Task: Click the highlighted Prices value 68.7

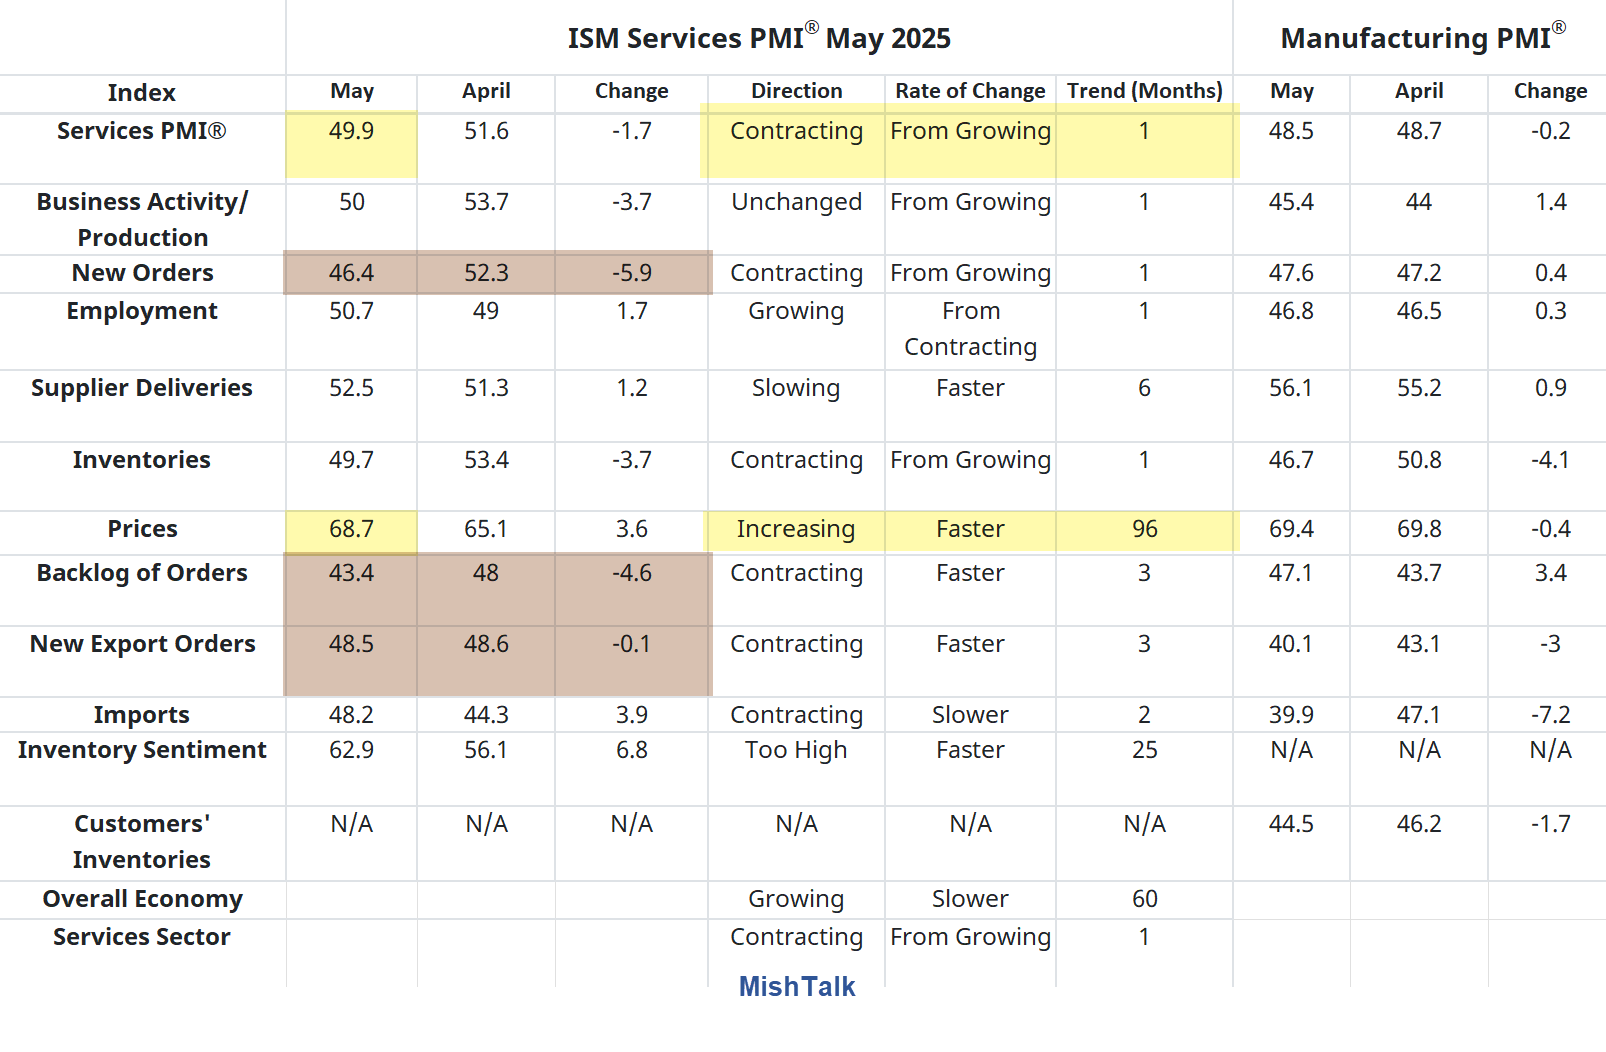Action: pos(351,529)
